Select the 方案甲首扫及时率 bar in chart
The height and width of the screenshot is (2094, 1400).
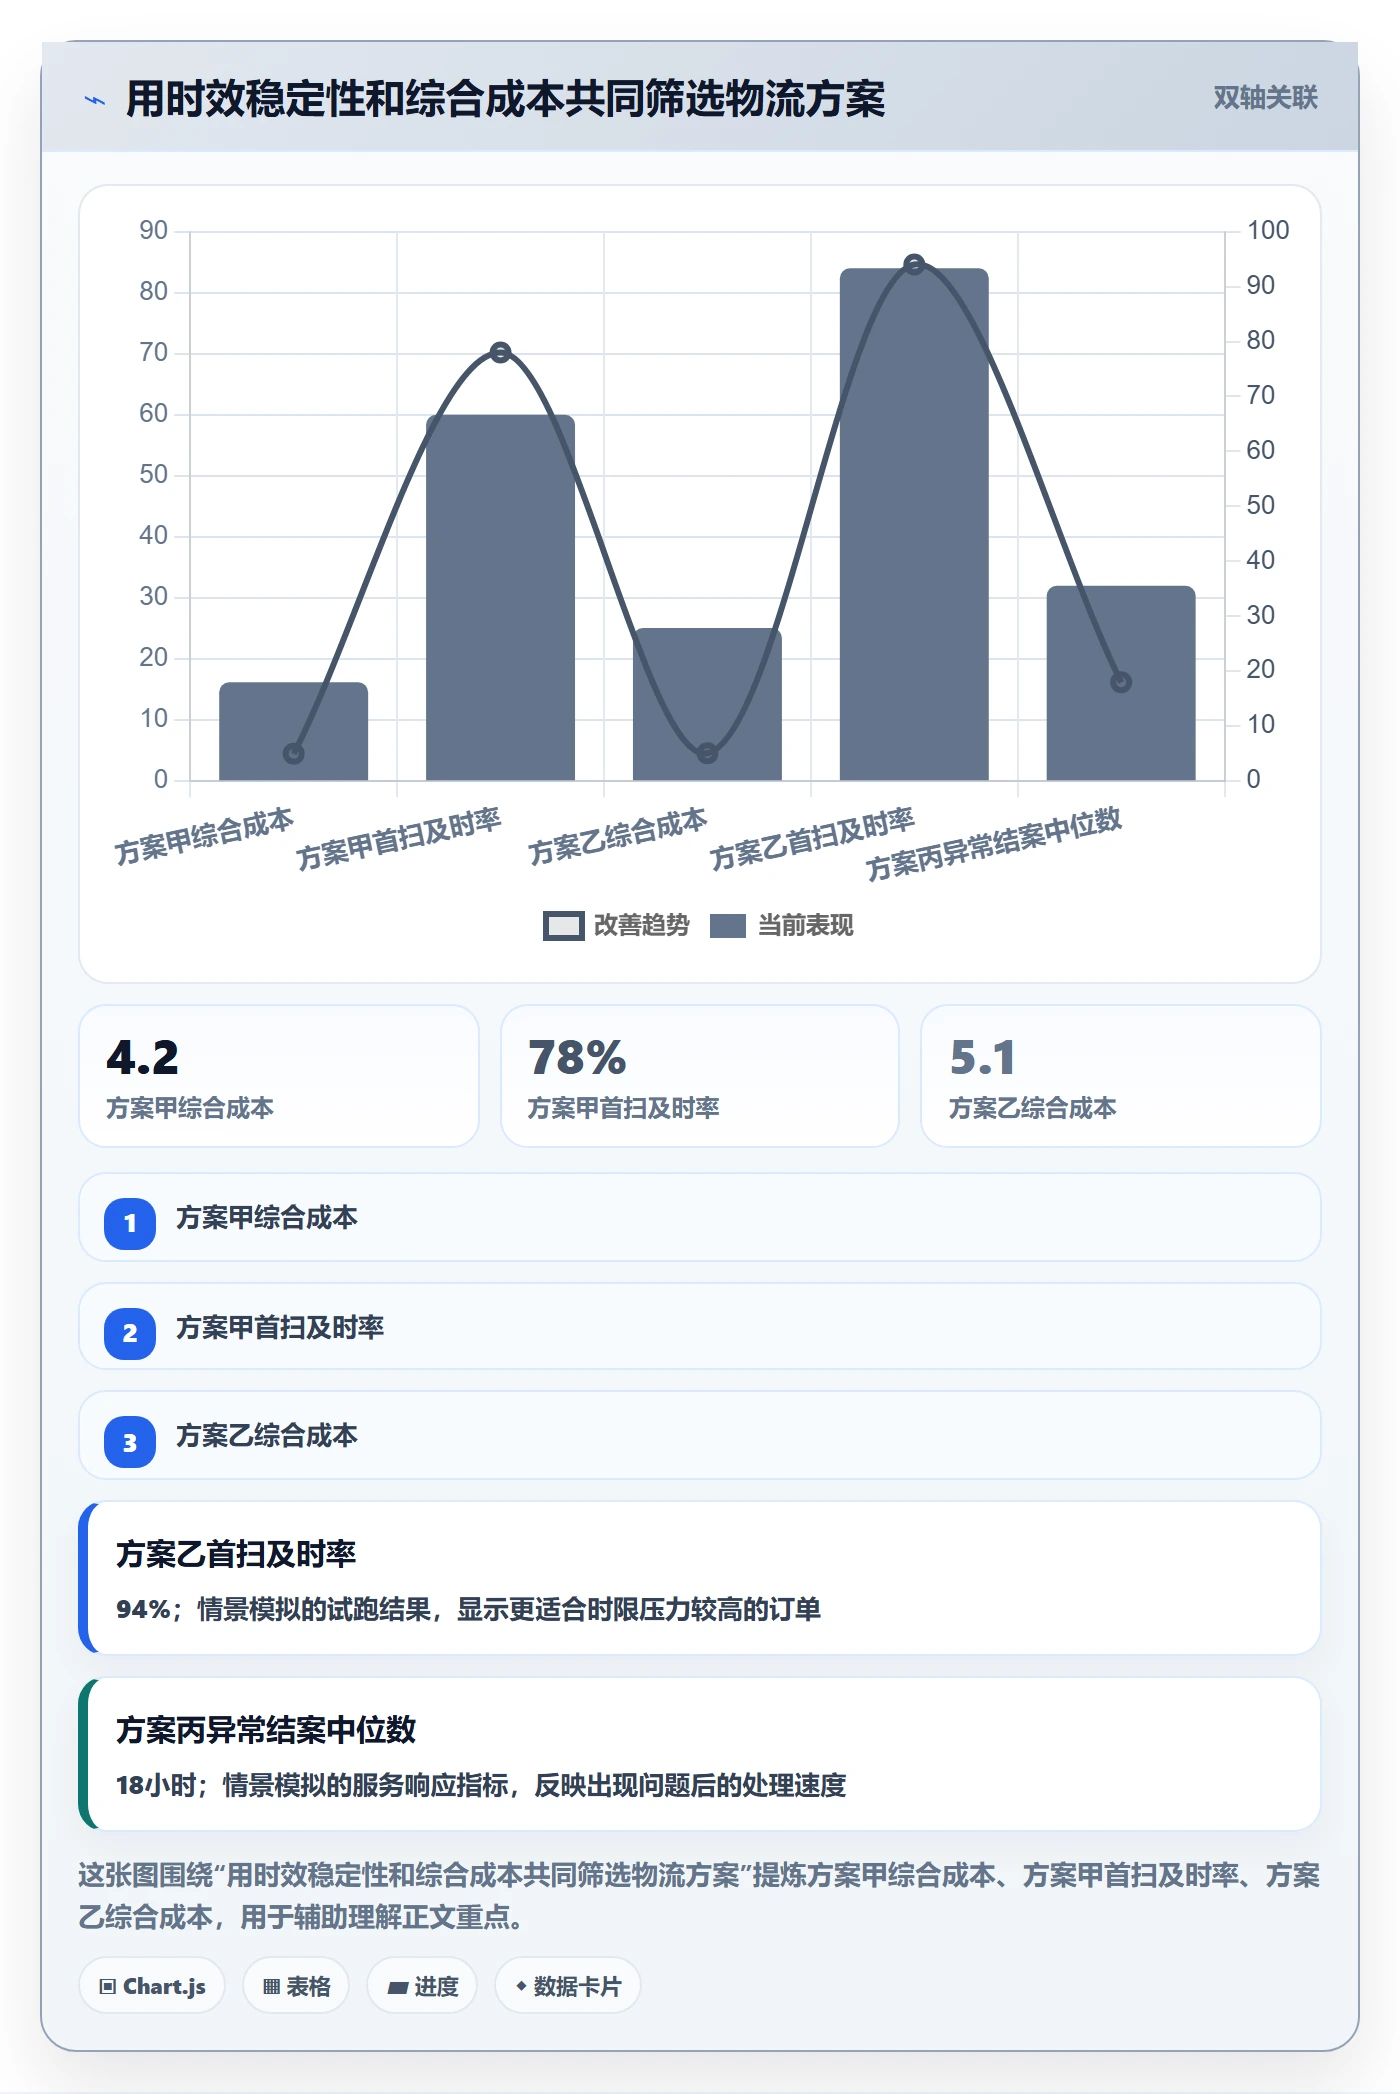[500, 597]
